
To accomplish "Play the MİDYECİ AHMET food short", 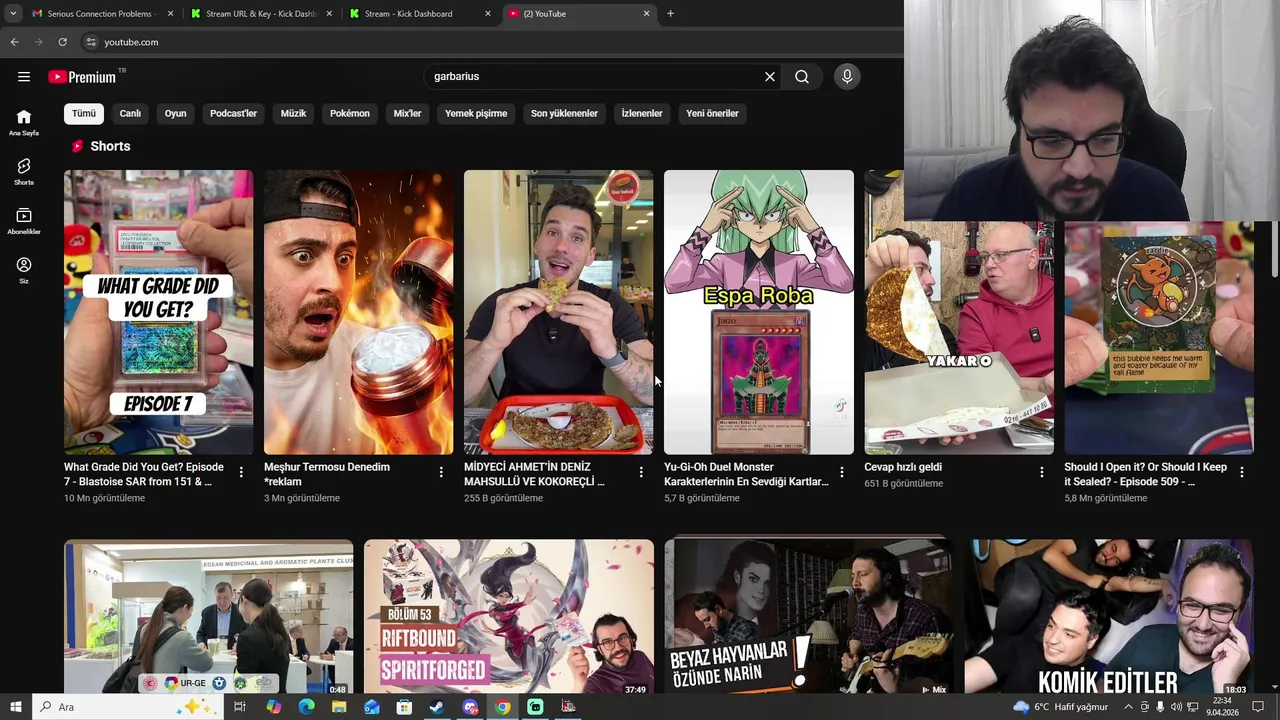I will tap(558, 312).
